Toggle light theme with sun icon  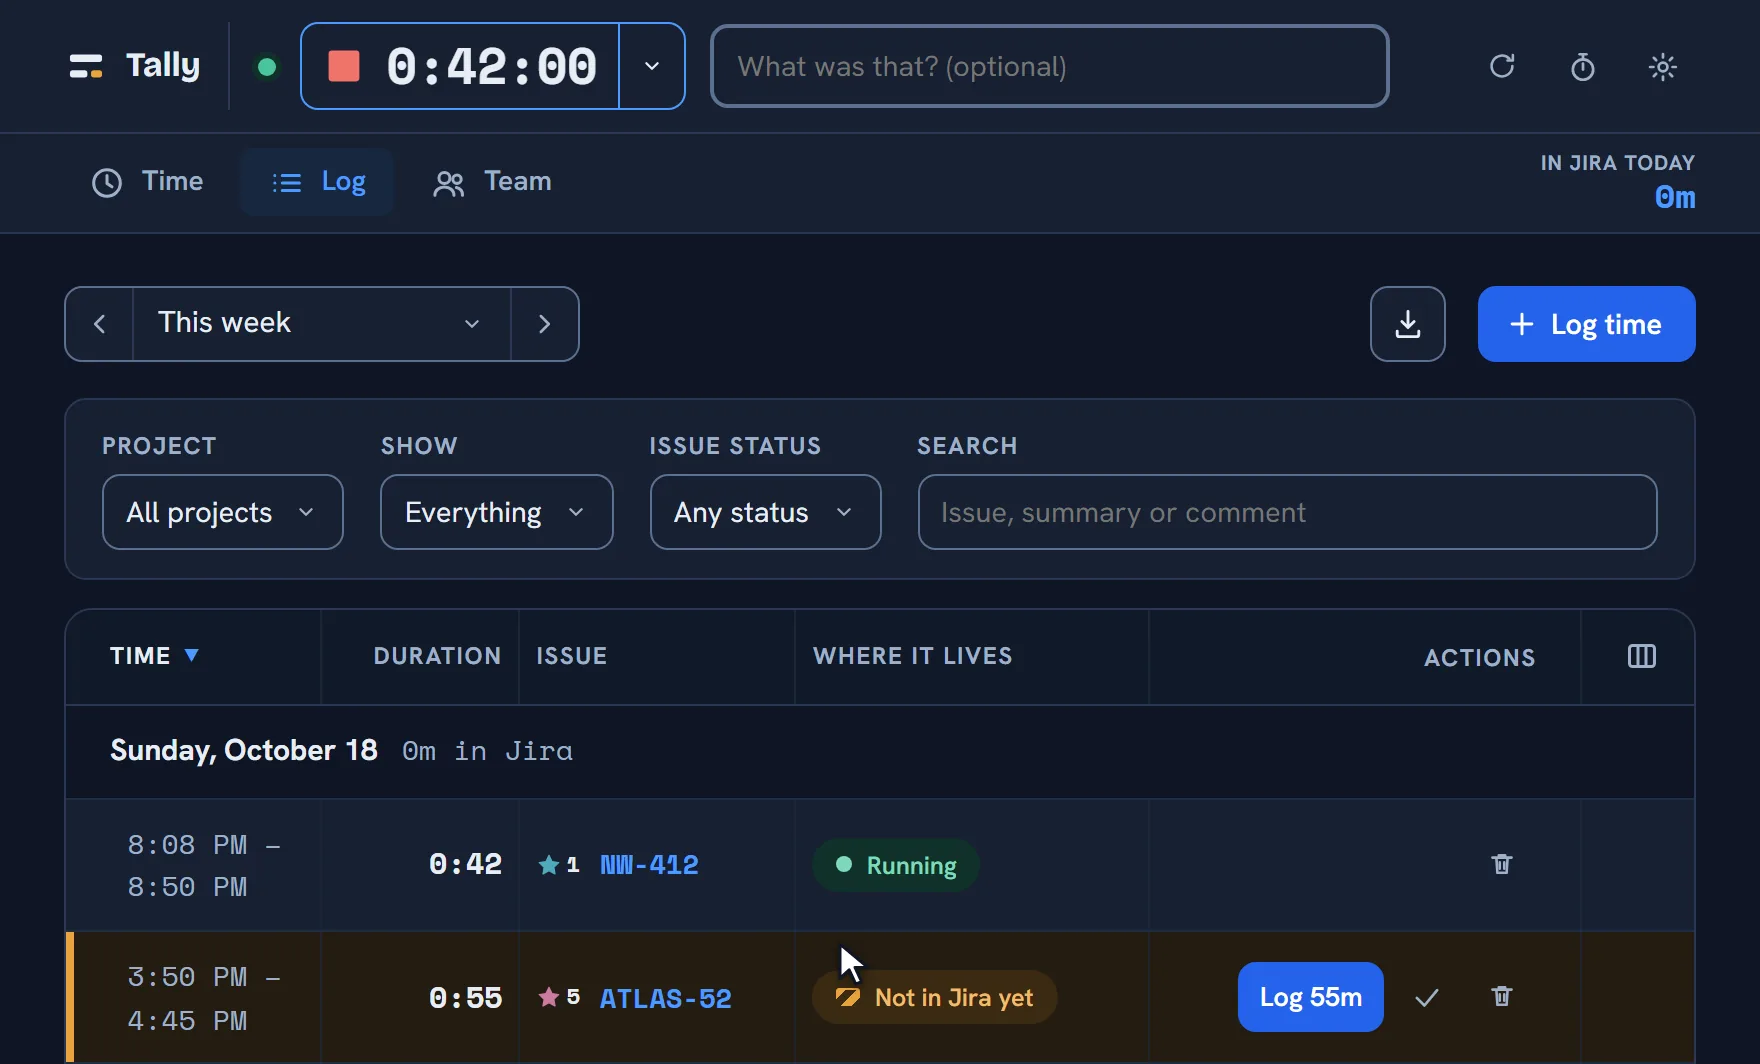[x=1662, y=67]
